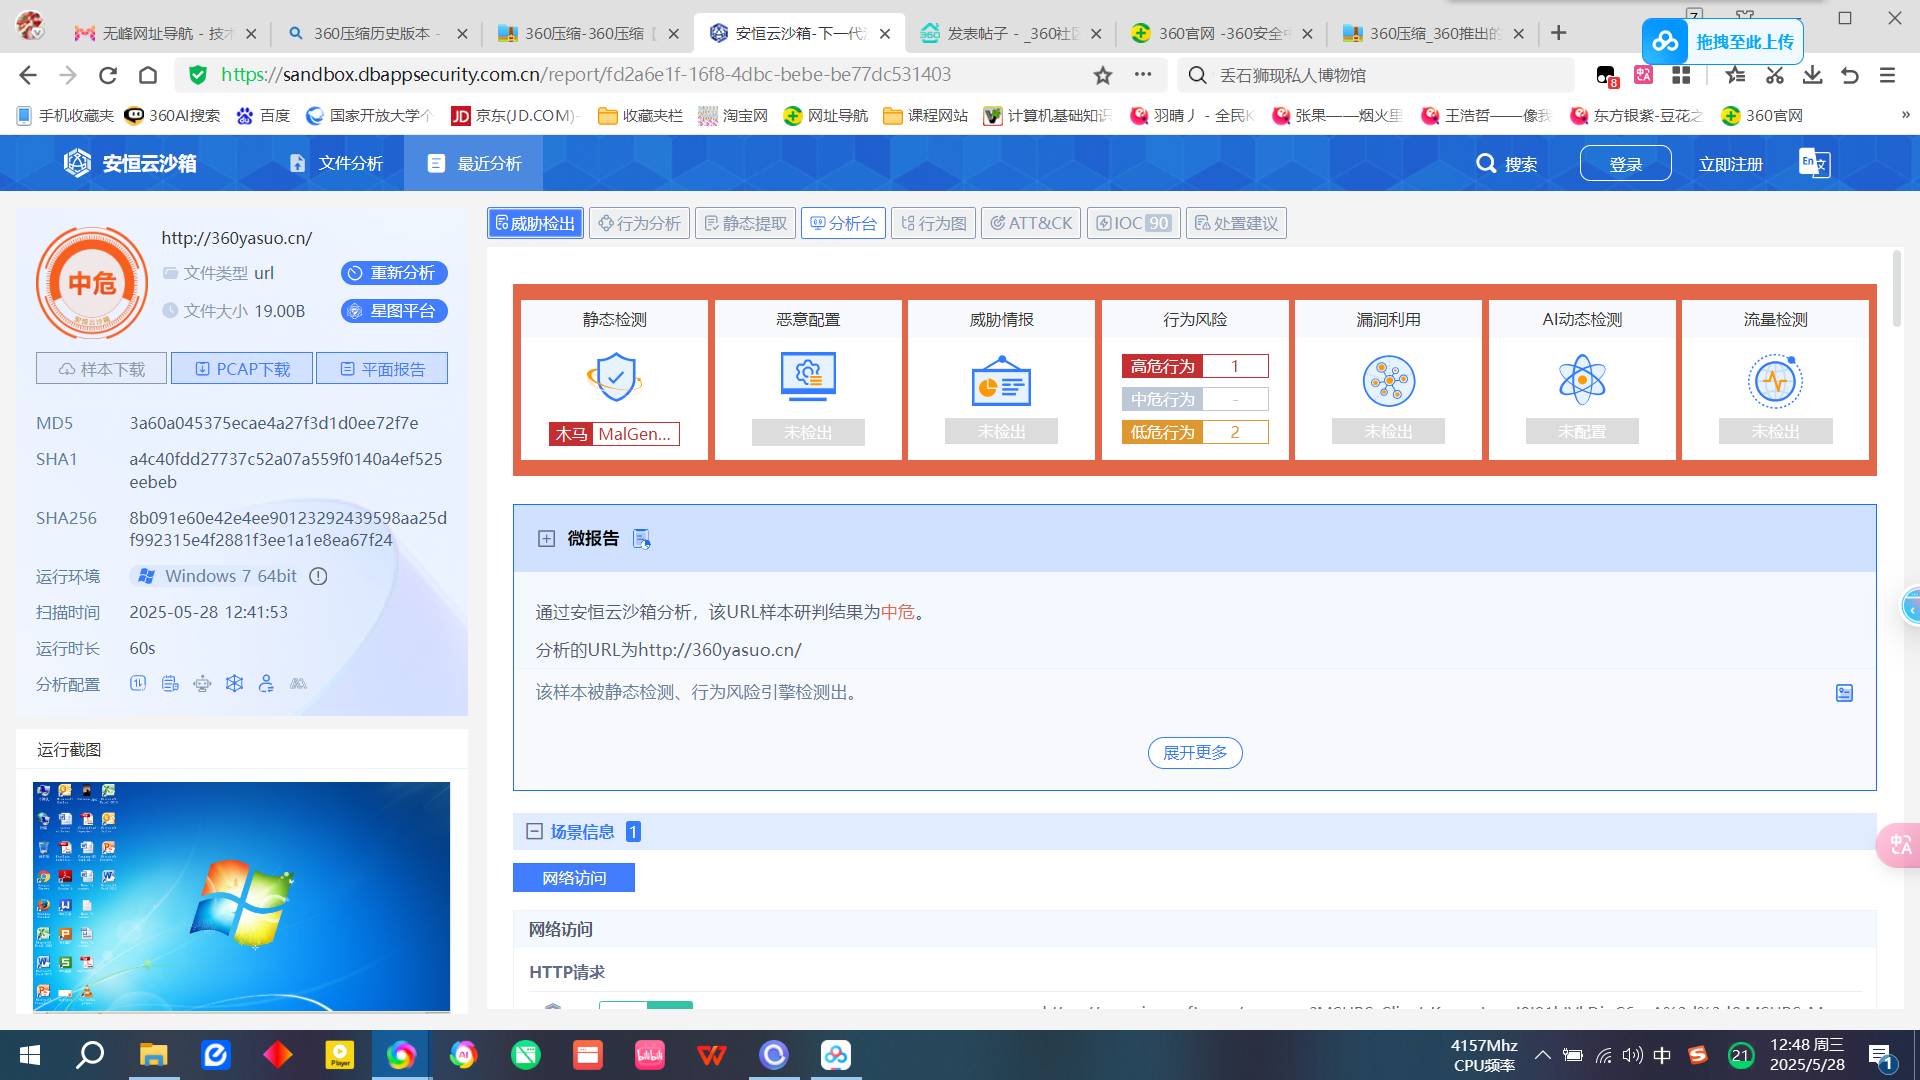The width and height of the screenshot is (1920, 1080).
Task: Open browser screenshot scissors tool
Action: click(x=1775, y=75)
